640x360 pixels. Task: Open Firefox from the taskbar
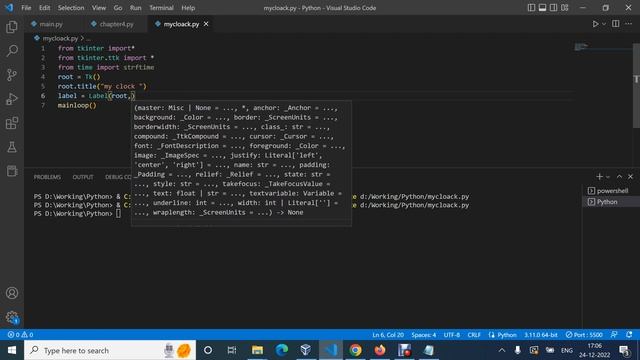pos(380,350)
